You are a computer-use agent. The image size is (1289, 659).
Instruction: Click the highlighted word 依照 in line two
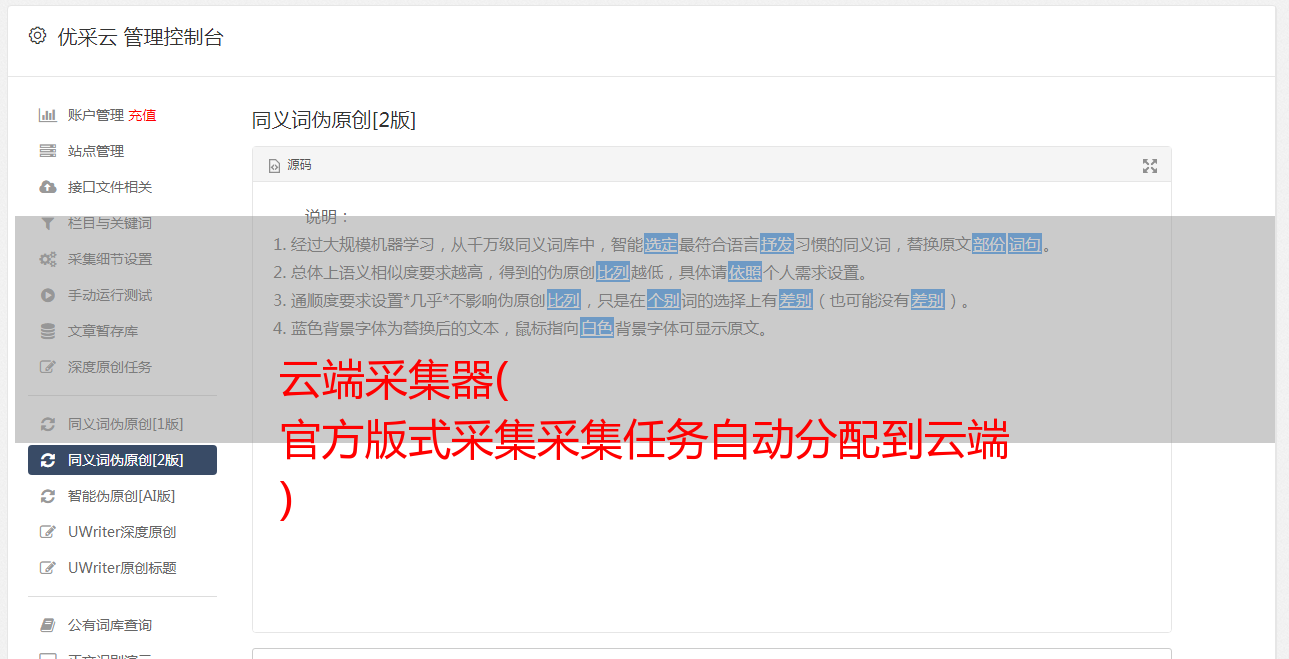click(745, 272)
